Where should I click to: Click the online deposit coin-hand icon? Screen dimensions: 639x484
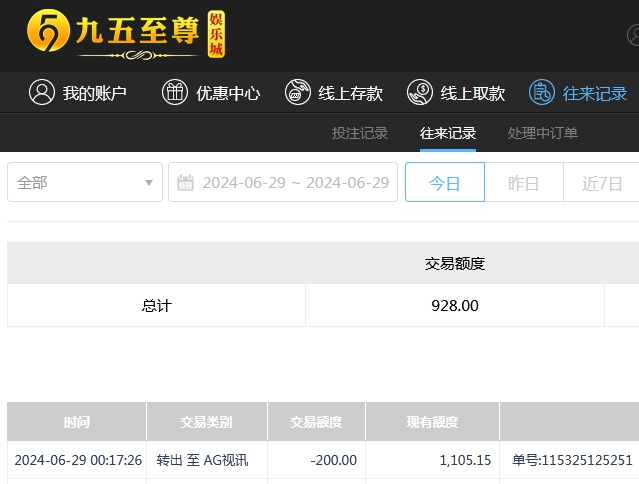click(297, 92)
